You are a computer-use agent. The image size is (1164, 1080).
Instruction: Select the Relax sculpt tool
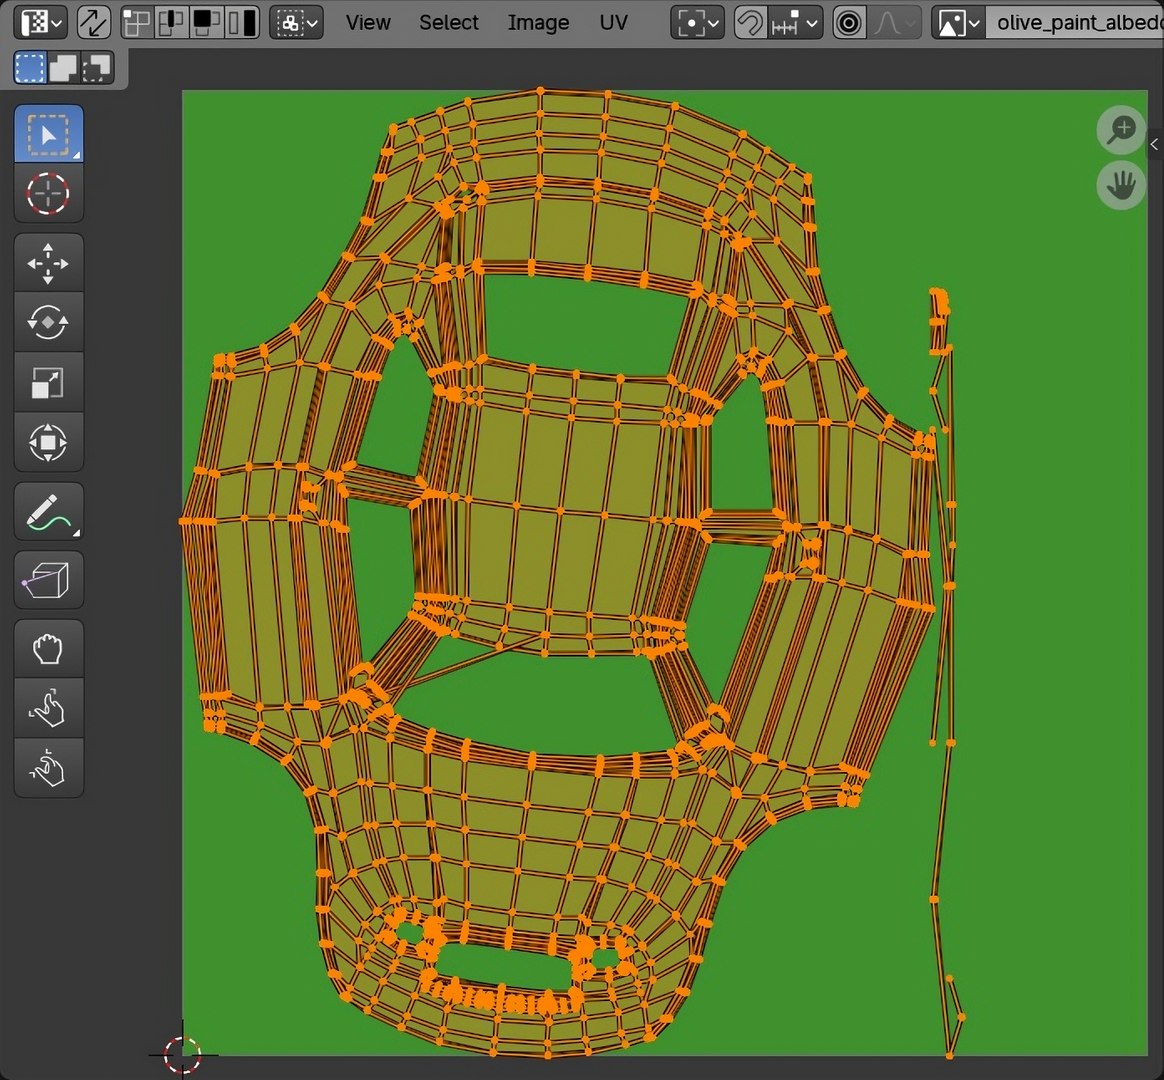48,708
